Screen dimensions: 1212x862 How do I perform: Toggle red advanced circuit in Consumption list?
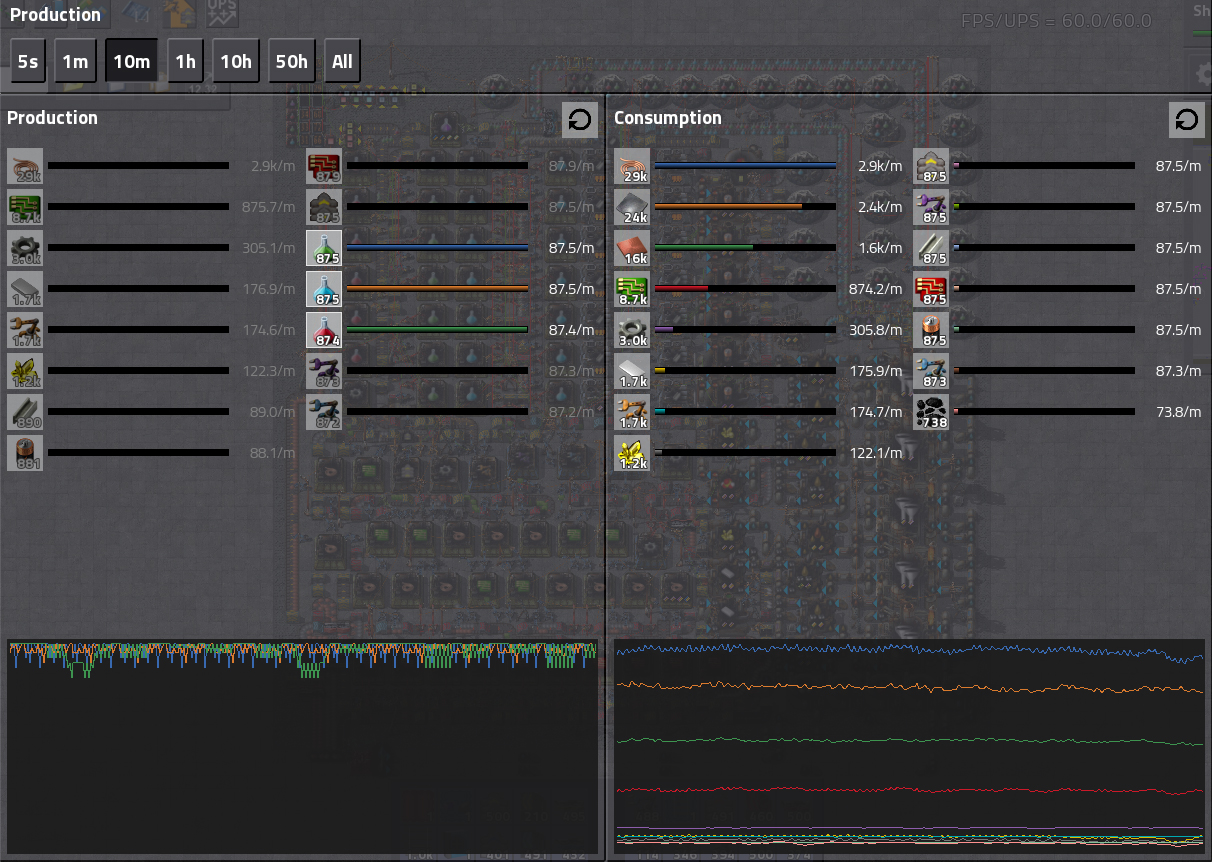point(931,289)
